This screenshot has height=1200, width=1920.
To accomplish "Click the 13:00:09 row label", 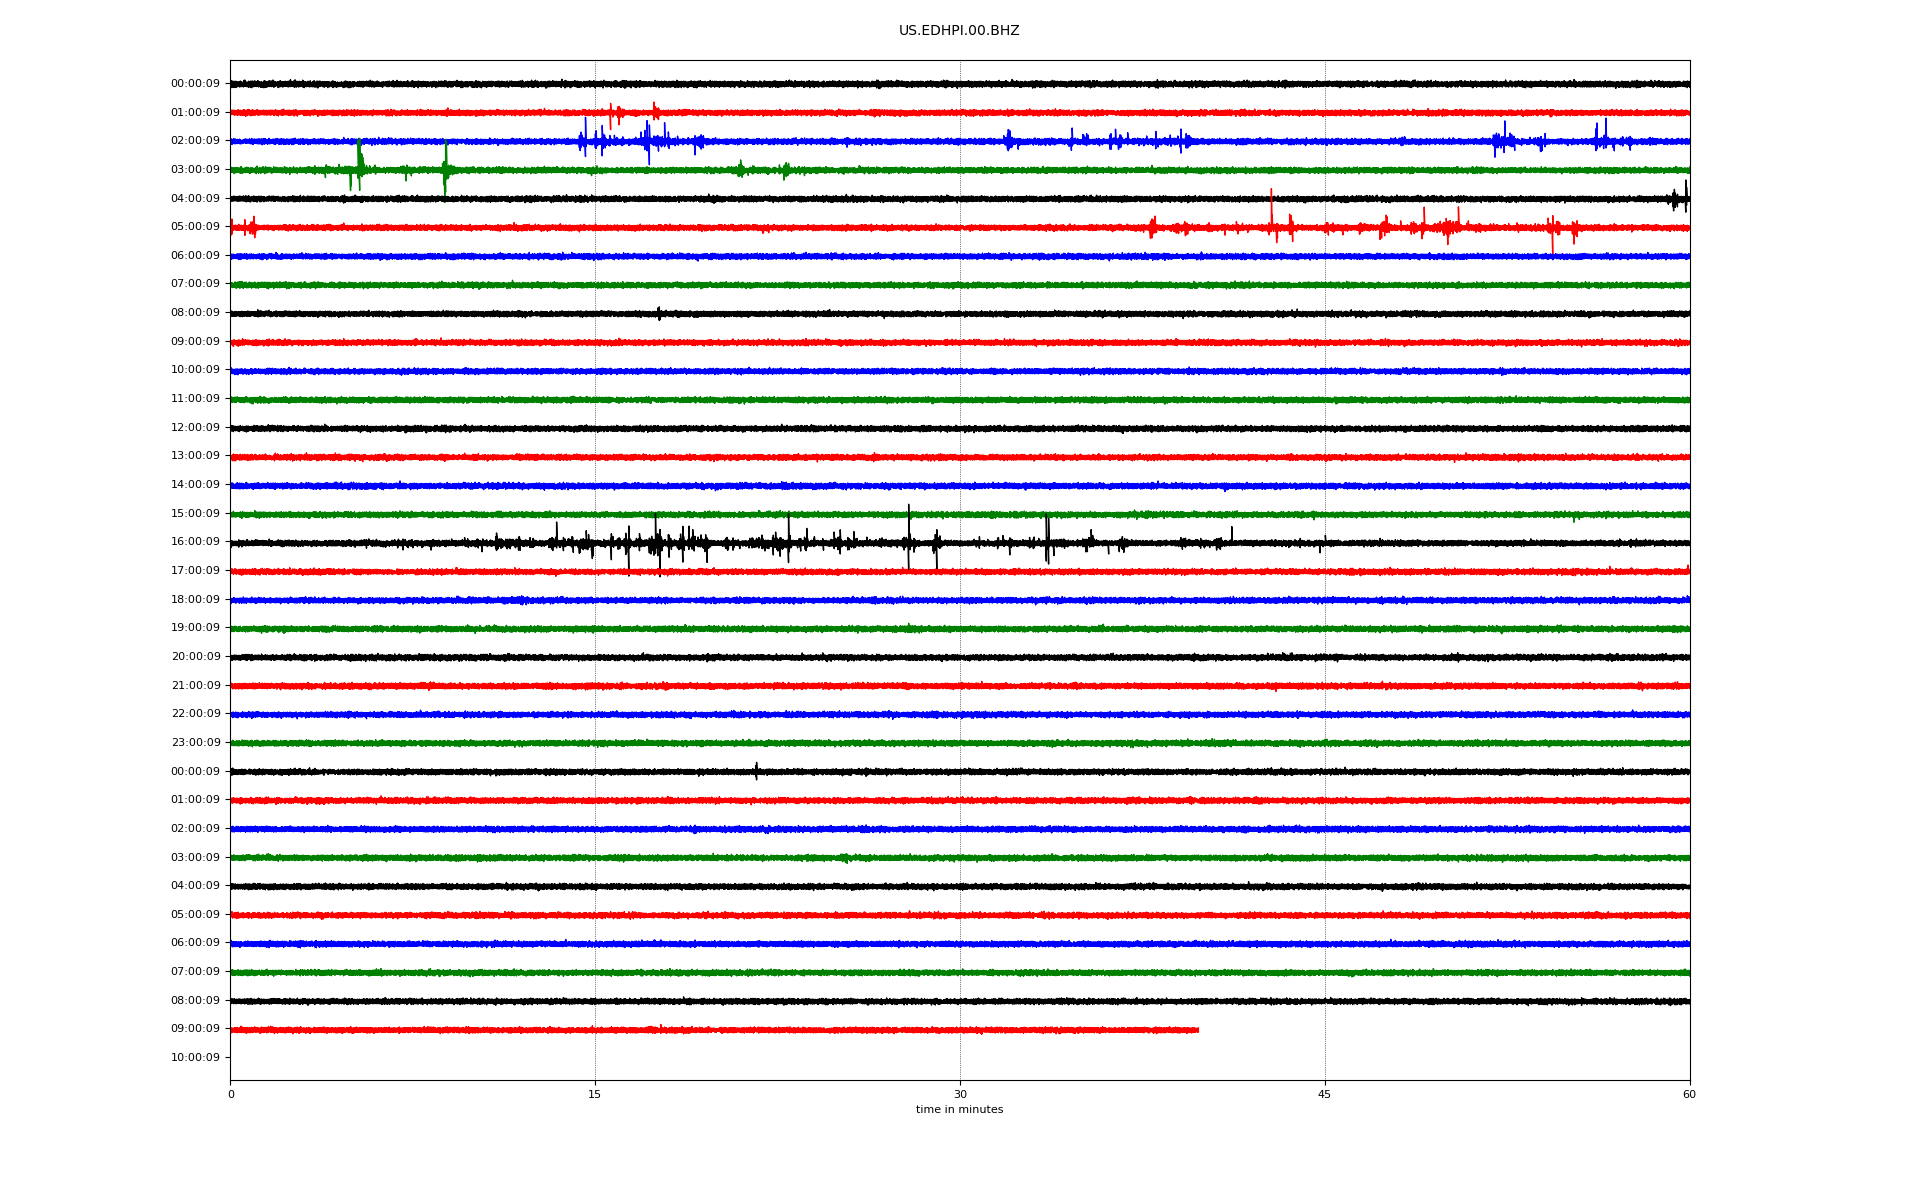I will (195, 456).
